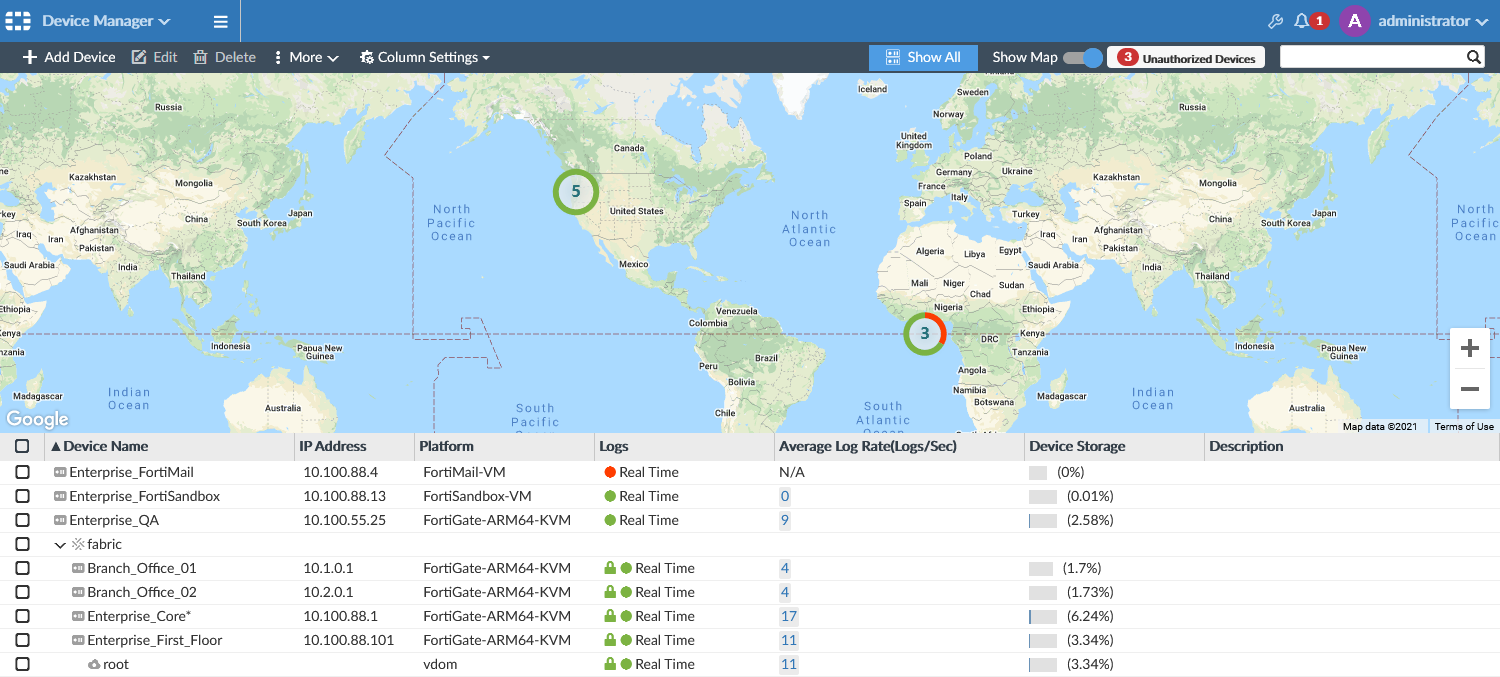1500x677 pixels.
Task: Check the Enterprise_FortiSandbox row checkbox
Action: [x=22, y=496]
